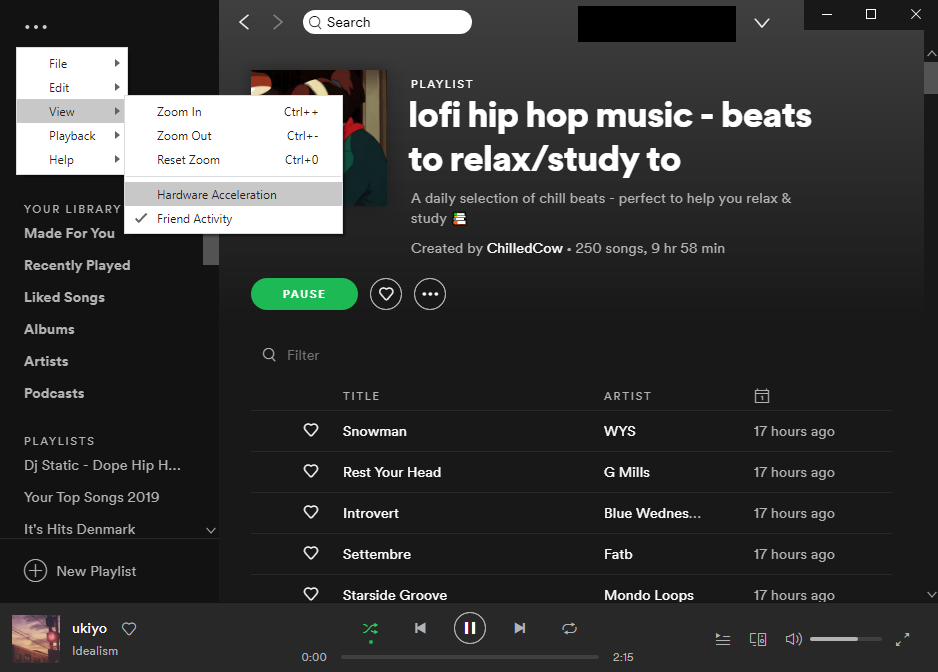Image resolution: width=938 pixels, height=672 pixels.
Task: Click the volume slider
Action: (x=845, y=639)
